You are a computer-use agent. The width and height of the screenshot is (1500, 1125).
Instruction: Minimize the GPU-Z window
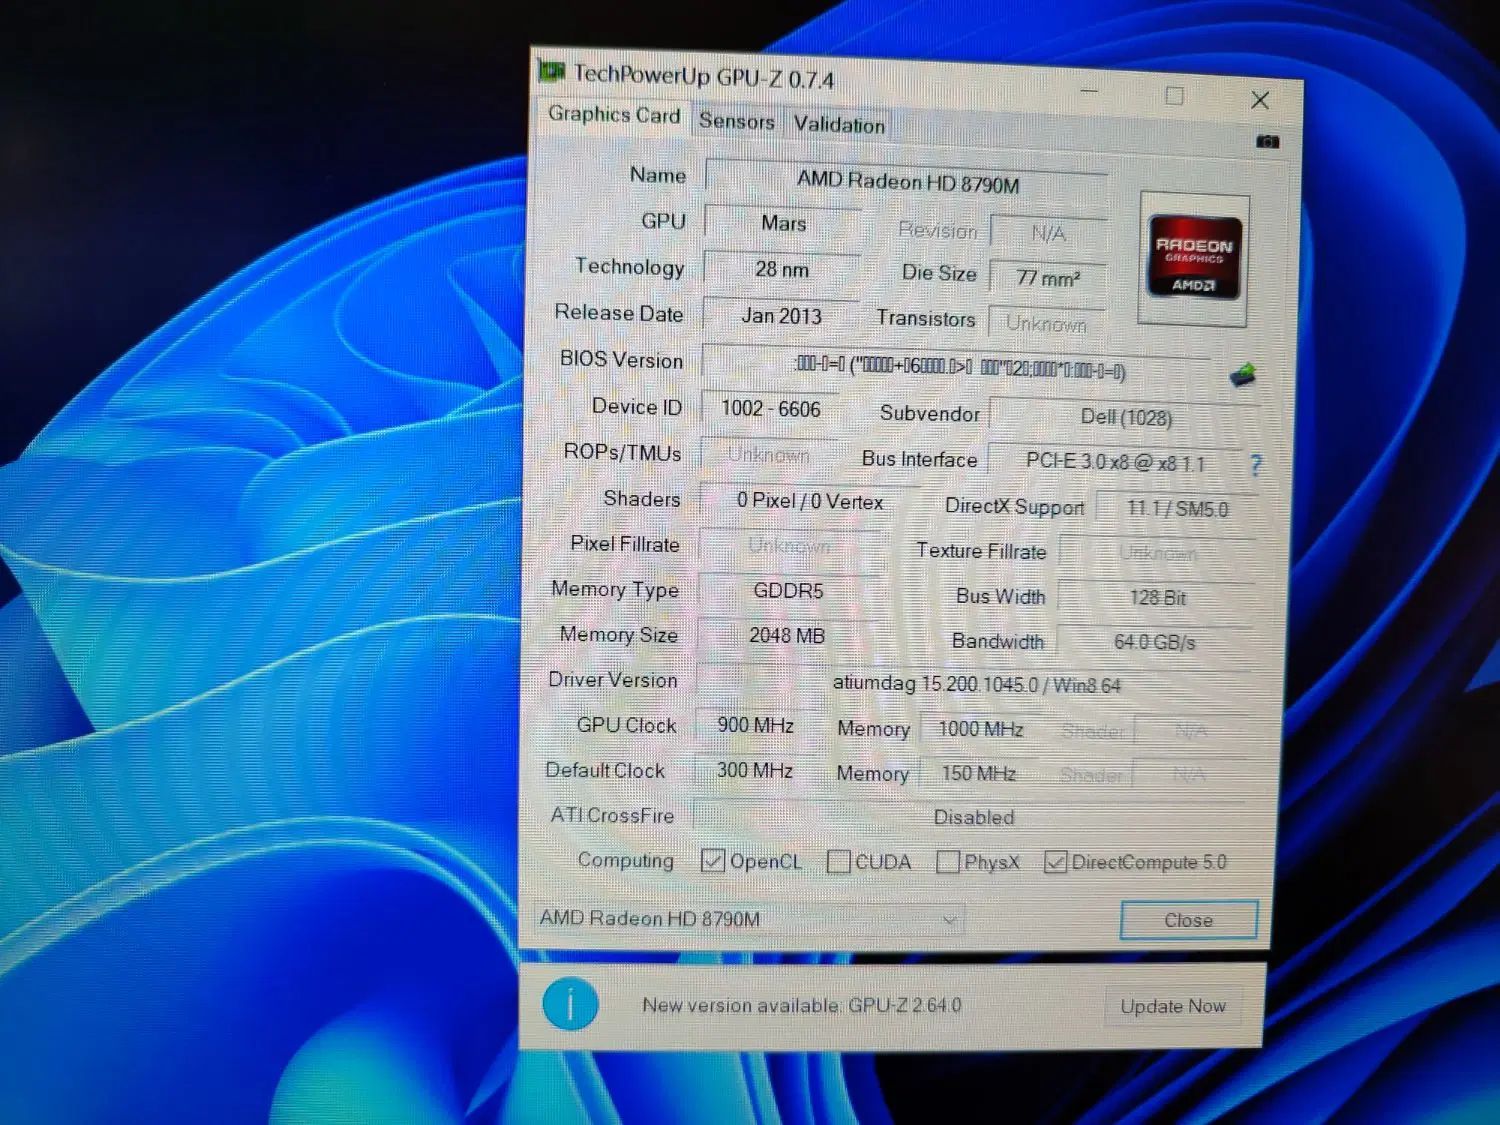pos(1089,91)
